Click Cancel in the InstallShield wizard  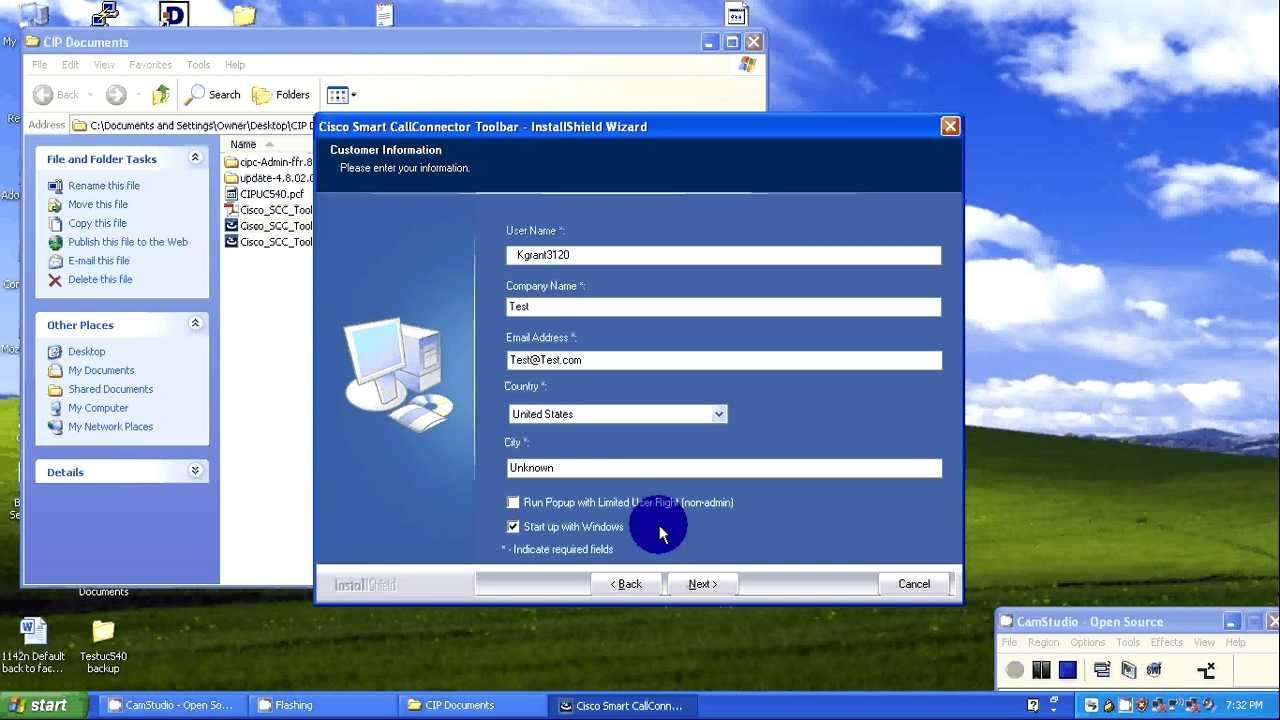point(914,584)
